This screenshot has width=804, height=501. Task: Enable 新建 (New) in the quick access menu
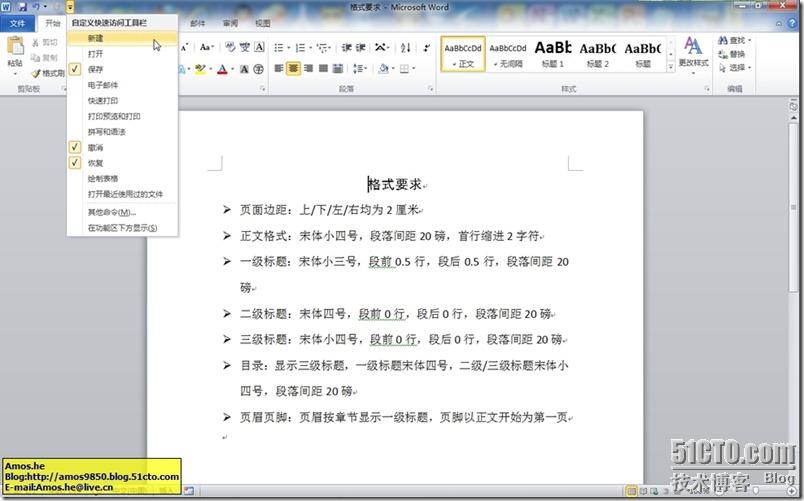[123, 38]
